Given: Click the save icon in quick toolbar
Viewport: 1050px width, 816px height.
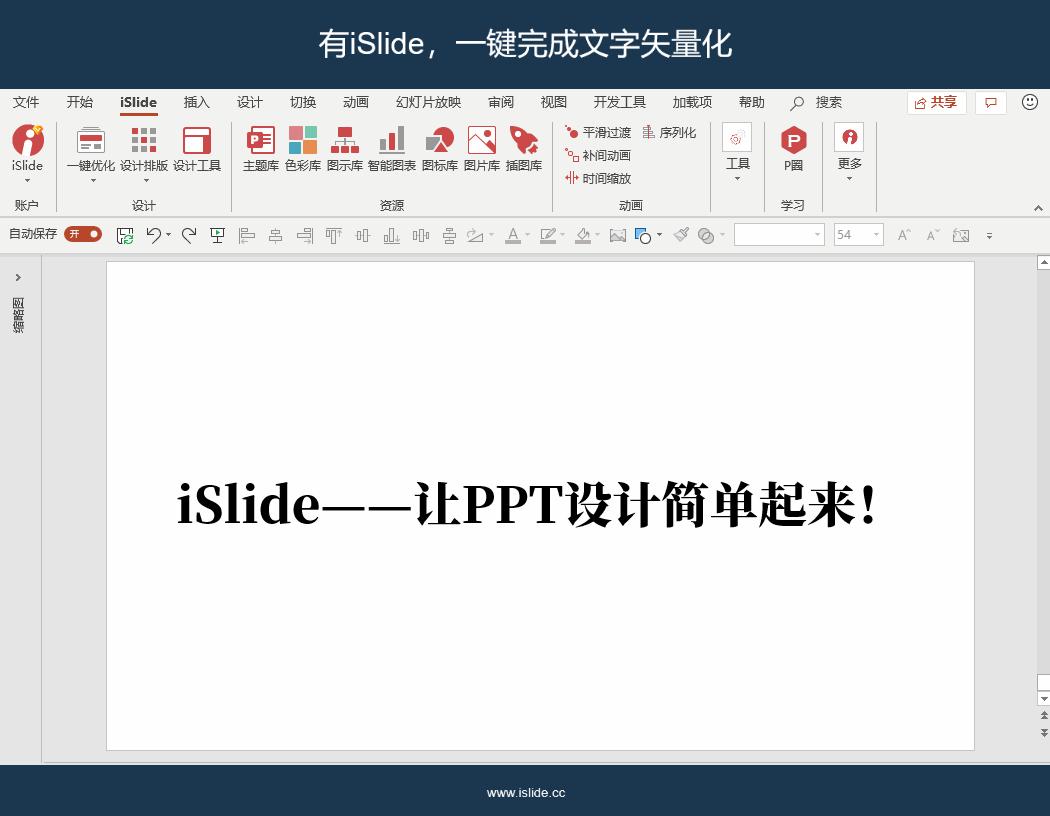Looking at the screenshot, I should pyautogui.click(x=125, y=236).
